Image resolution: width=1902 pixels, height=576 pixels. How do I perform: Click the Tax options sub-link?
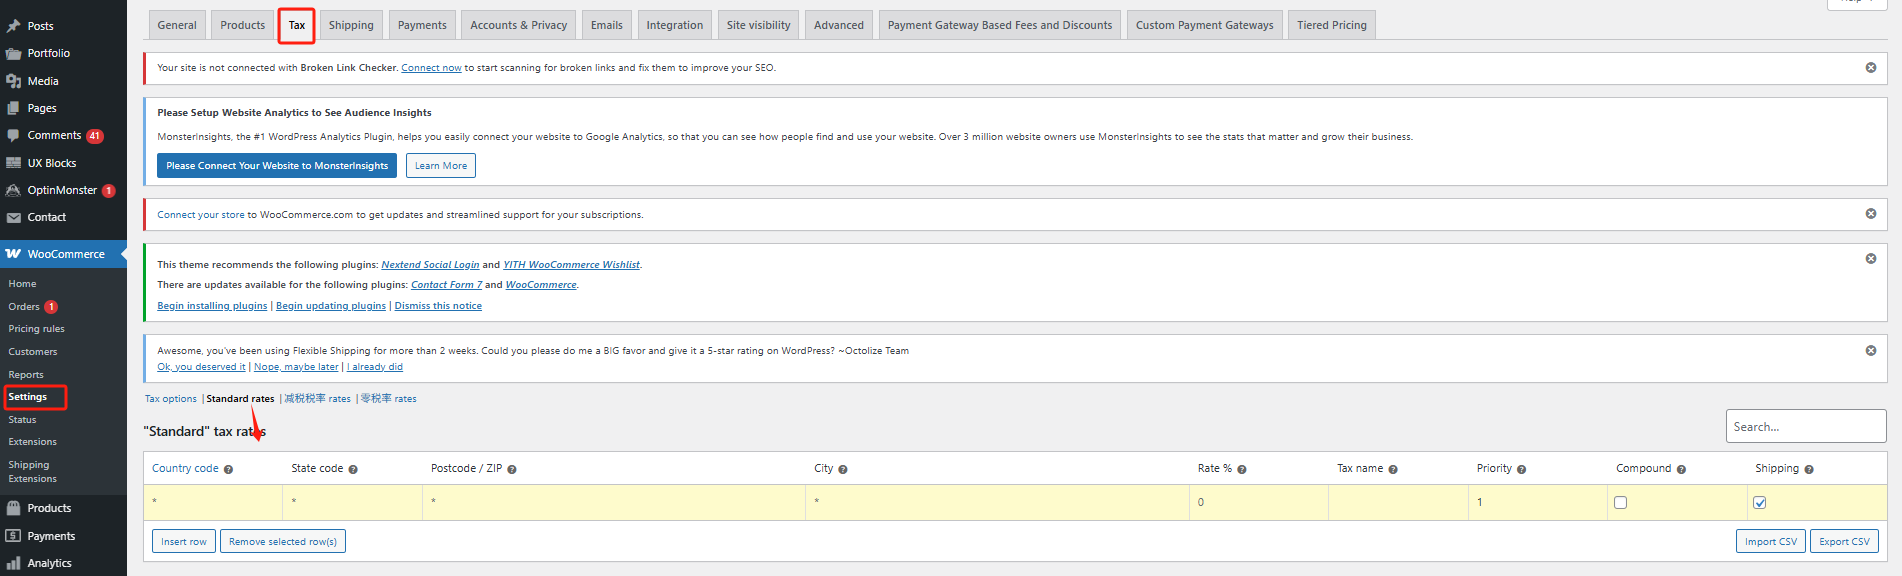(171, 399)
